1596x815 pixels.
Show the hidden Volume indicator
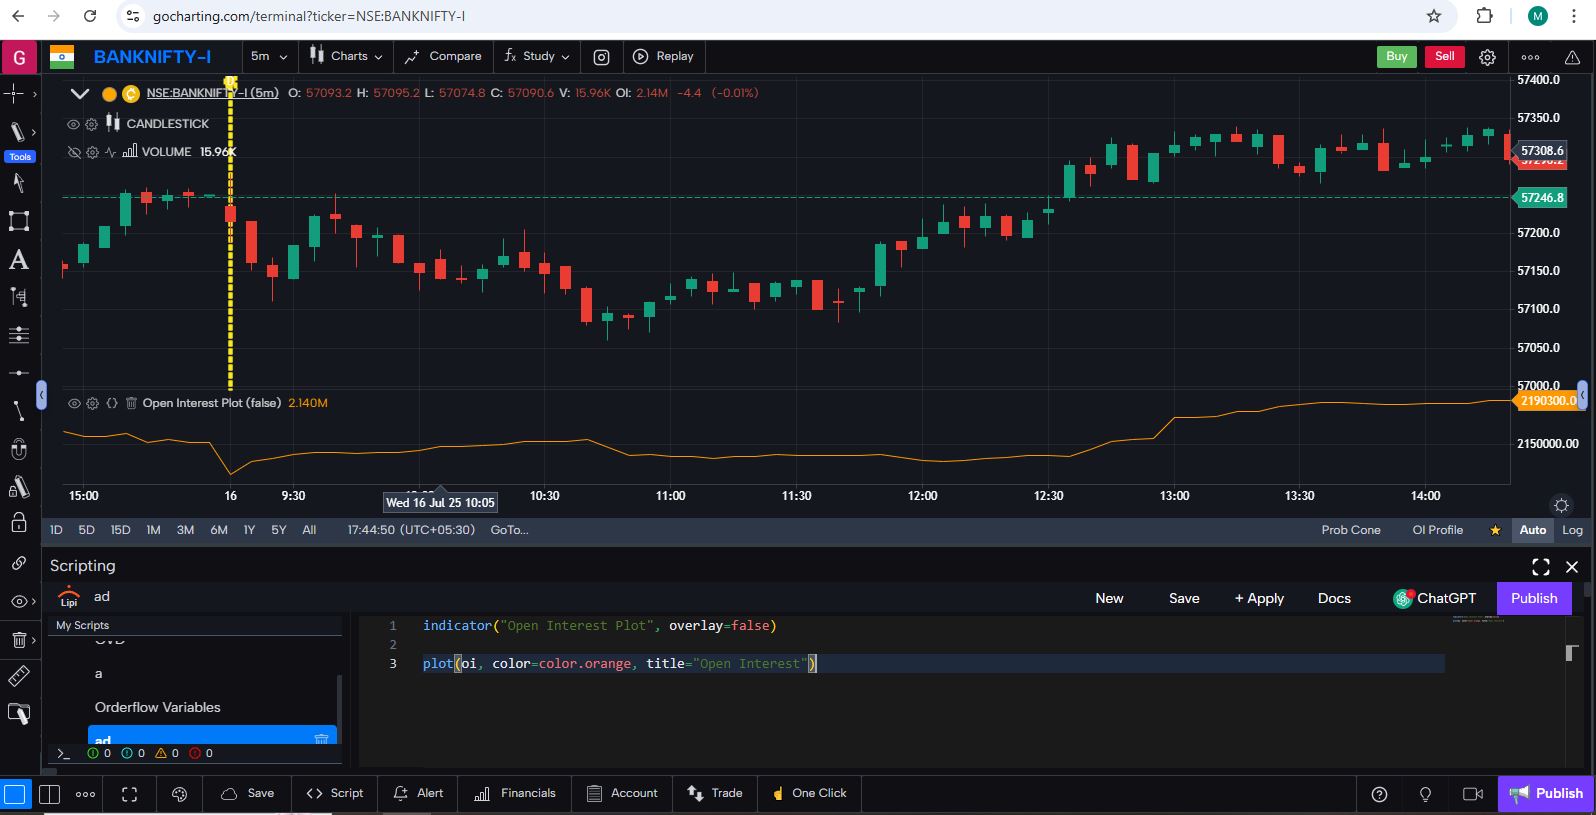pos(73,152)
